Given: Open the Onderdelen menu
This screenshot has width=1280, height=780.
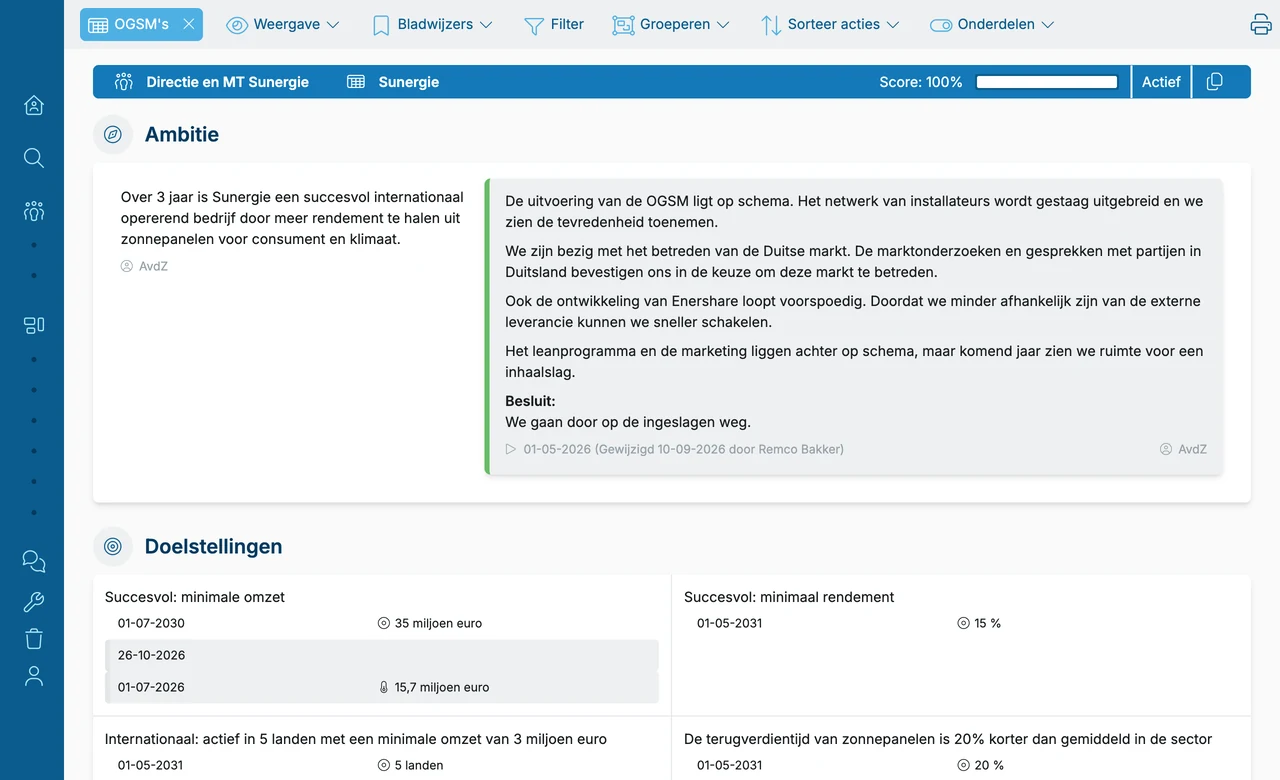Looking at the screenshot, I should pyautogui.click(x=992, y=24).
